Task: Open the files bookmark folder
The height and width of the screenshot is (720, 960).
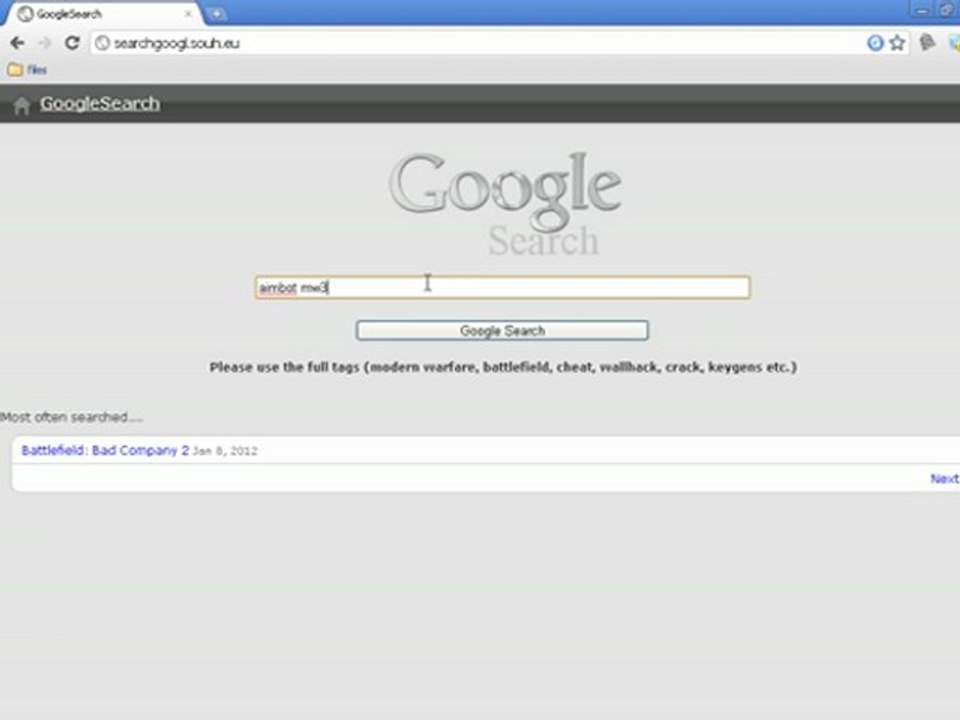Action: [28, 70]
